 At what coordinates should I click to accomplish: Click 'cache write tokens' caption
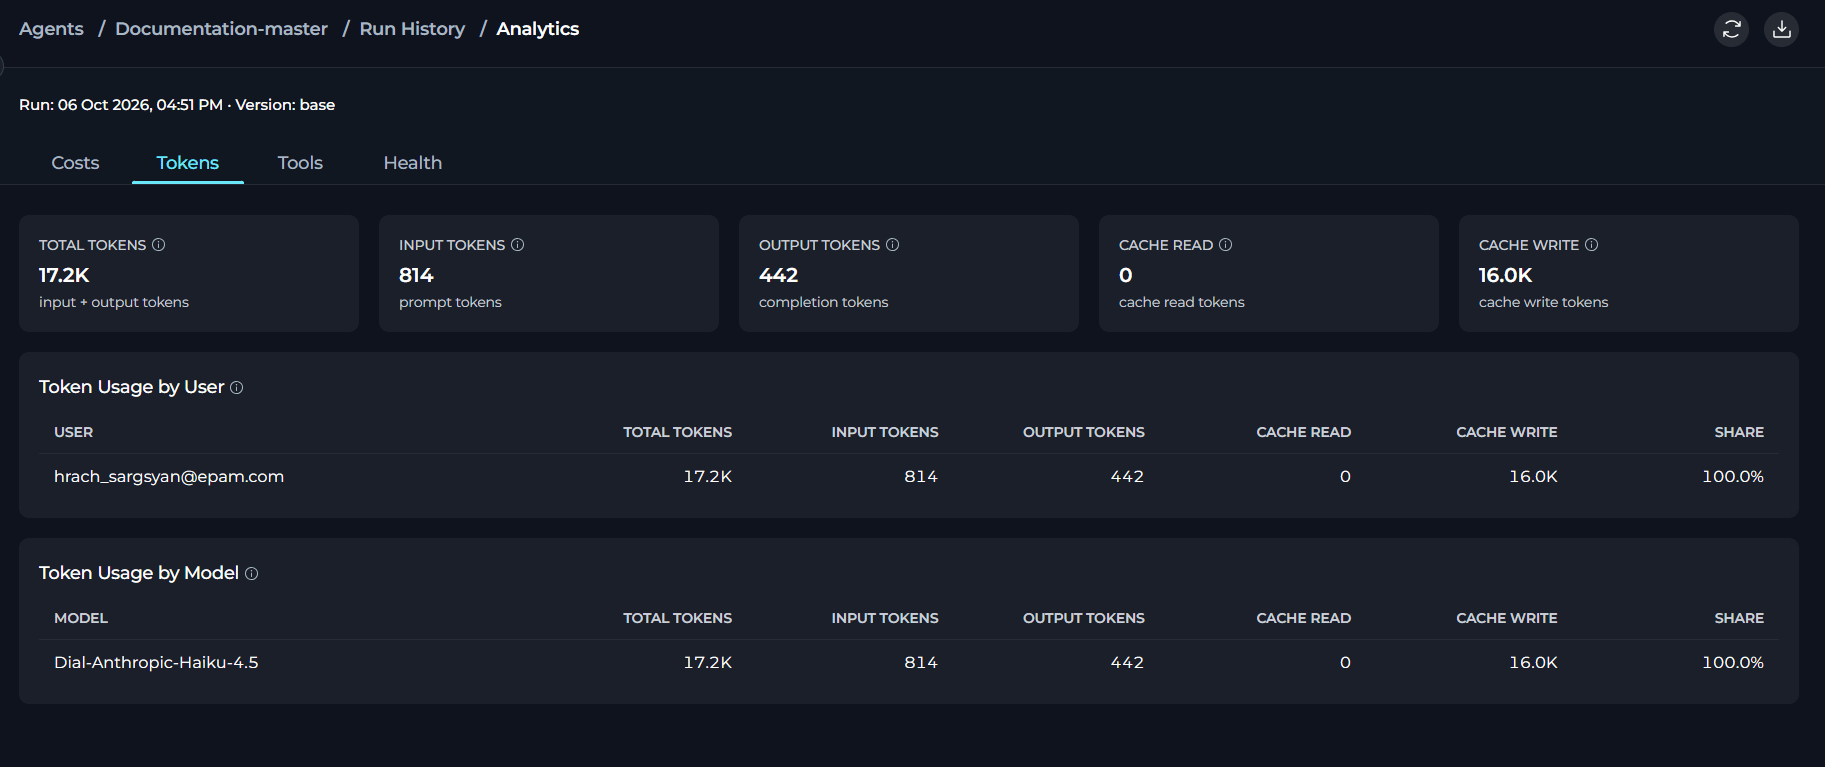[1544, 302]
